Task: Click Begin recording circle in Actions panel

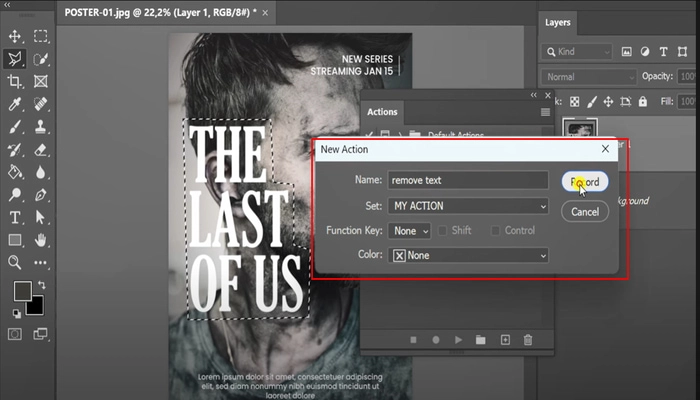Action: coord(436,340)
